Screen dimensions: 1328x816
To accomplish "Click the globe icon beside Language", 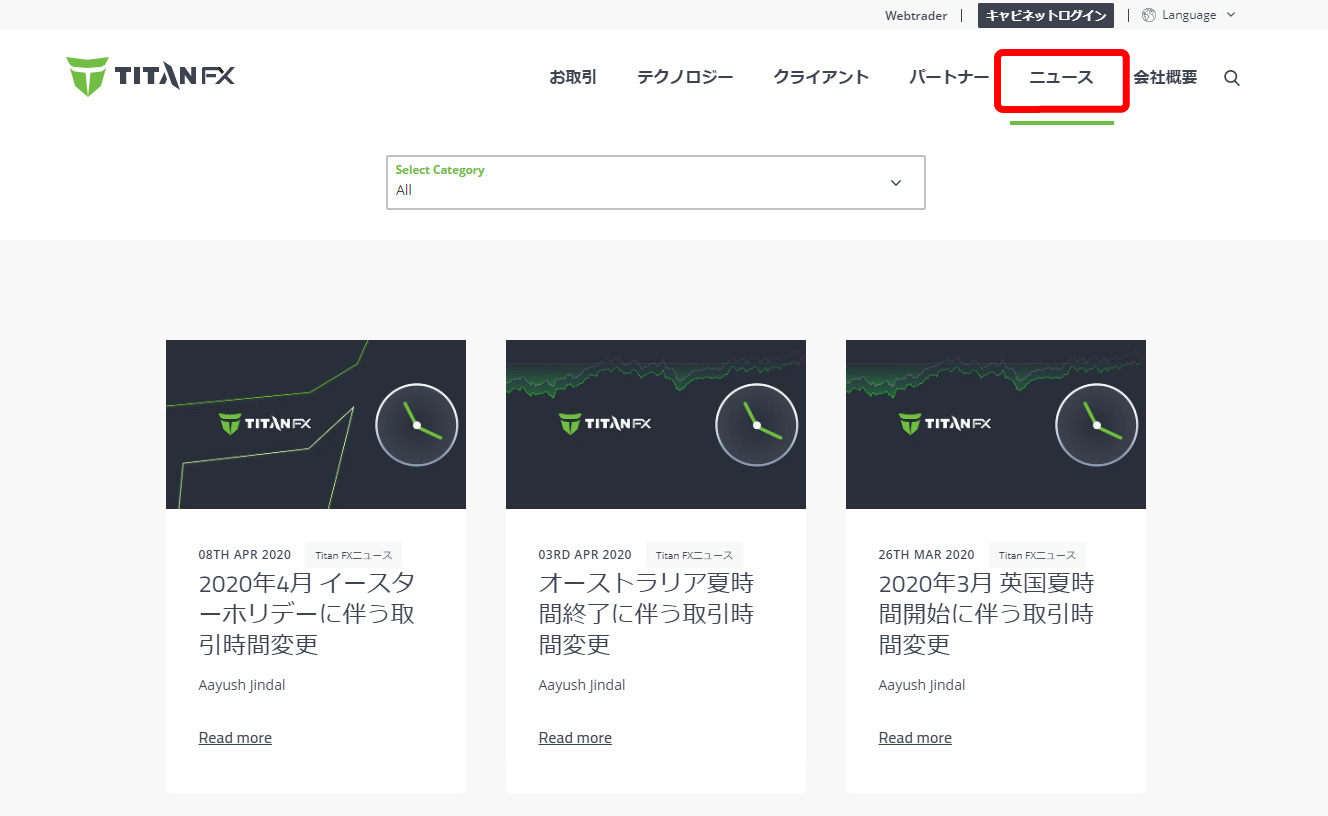I will point(1149,15).
